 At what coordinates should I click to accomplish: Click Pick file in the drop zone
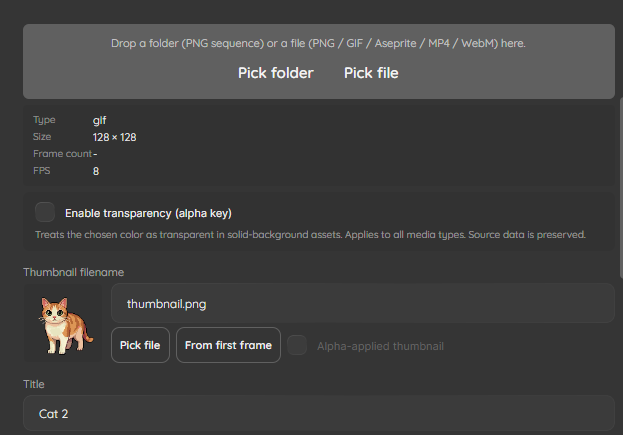(371, 73)
